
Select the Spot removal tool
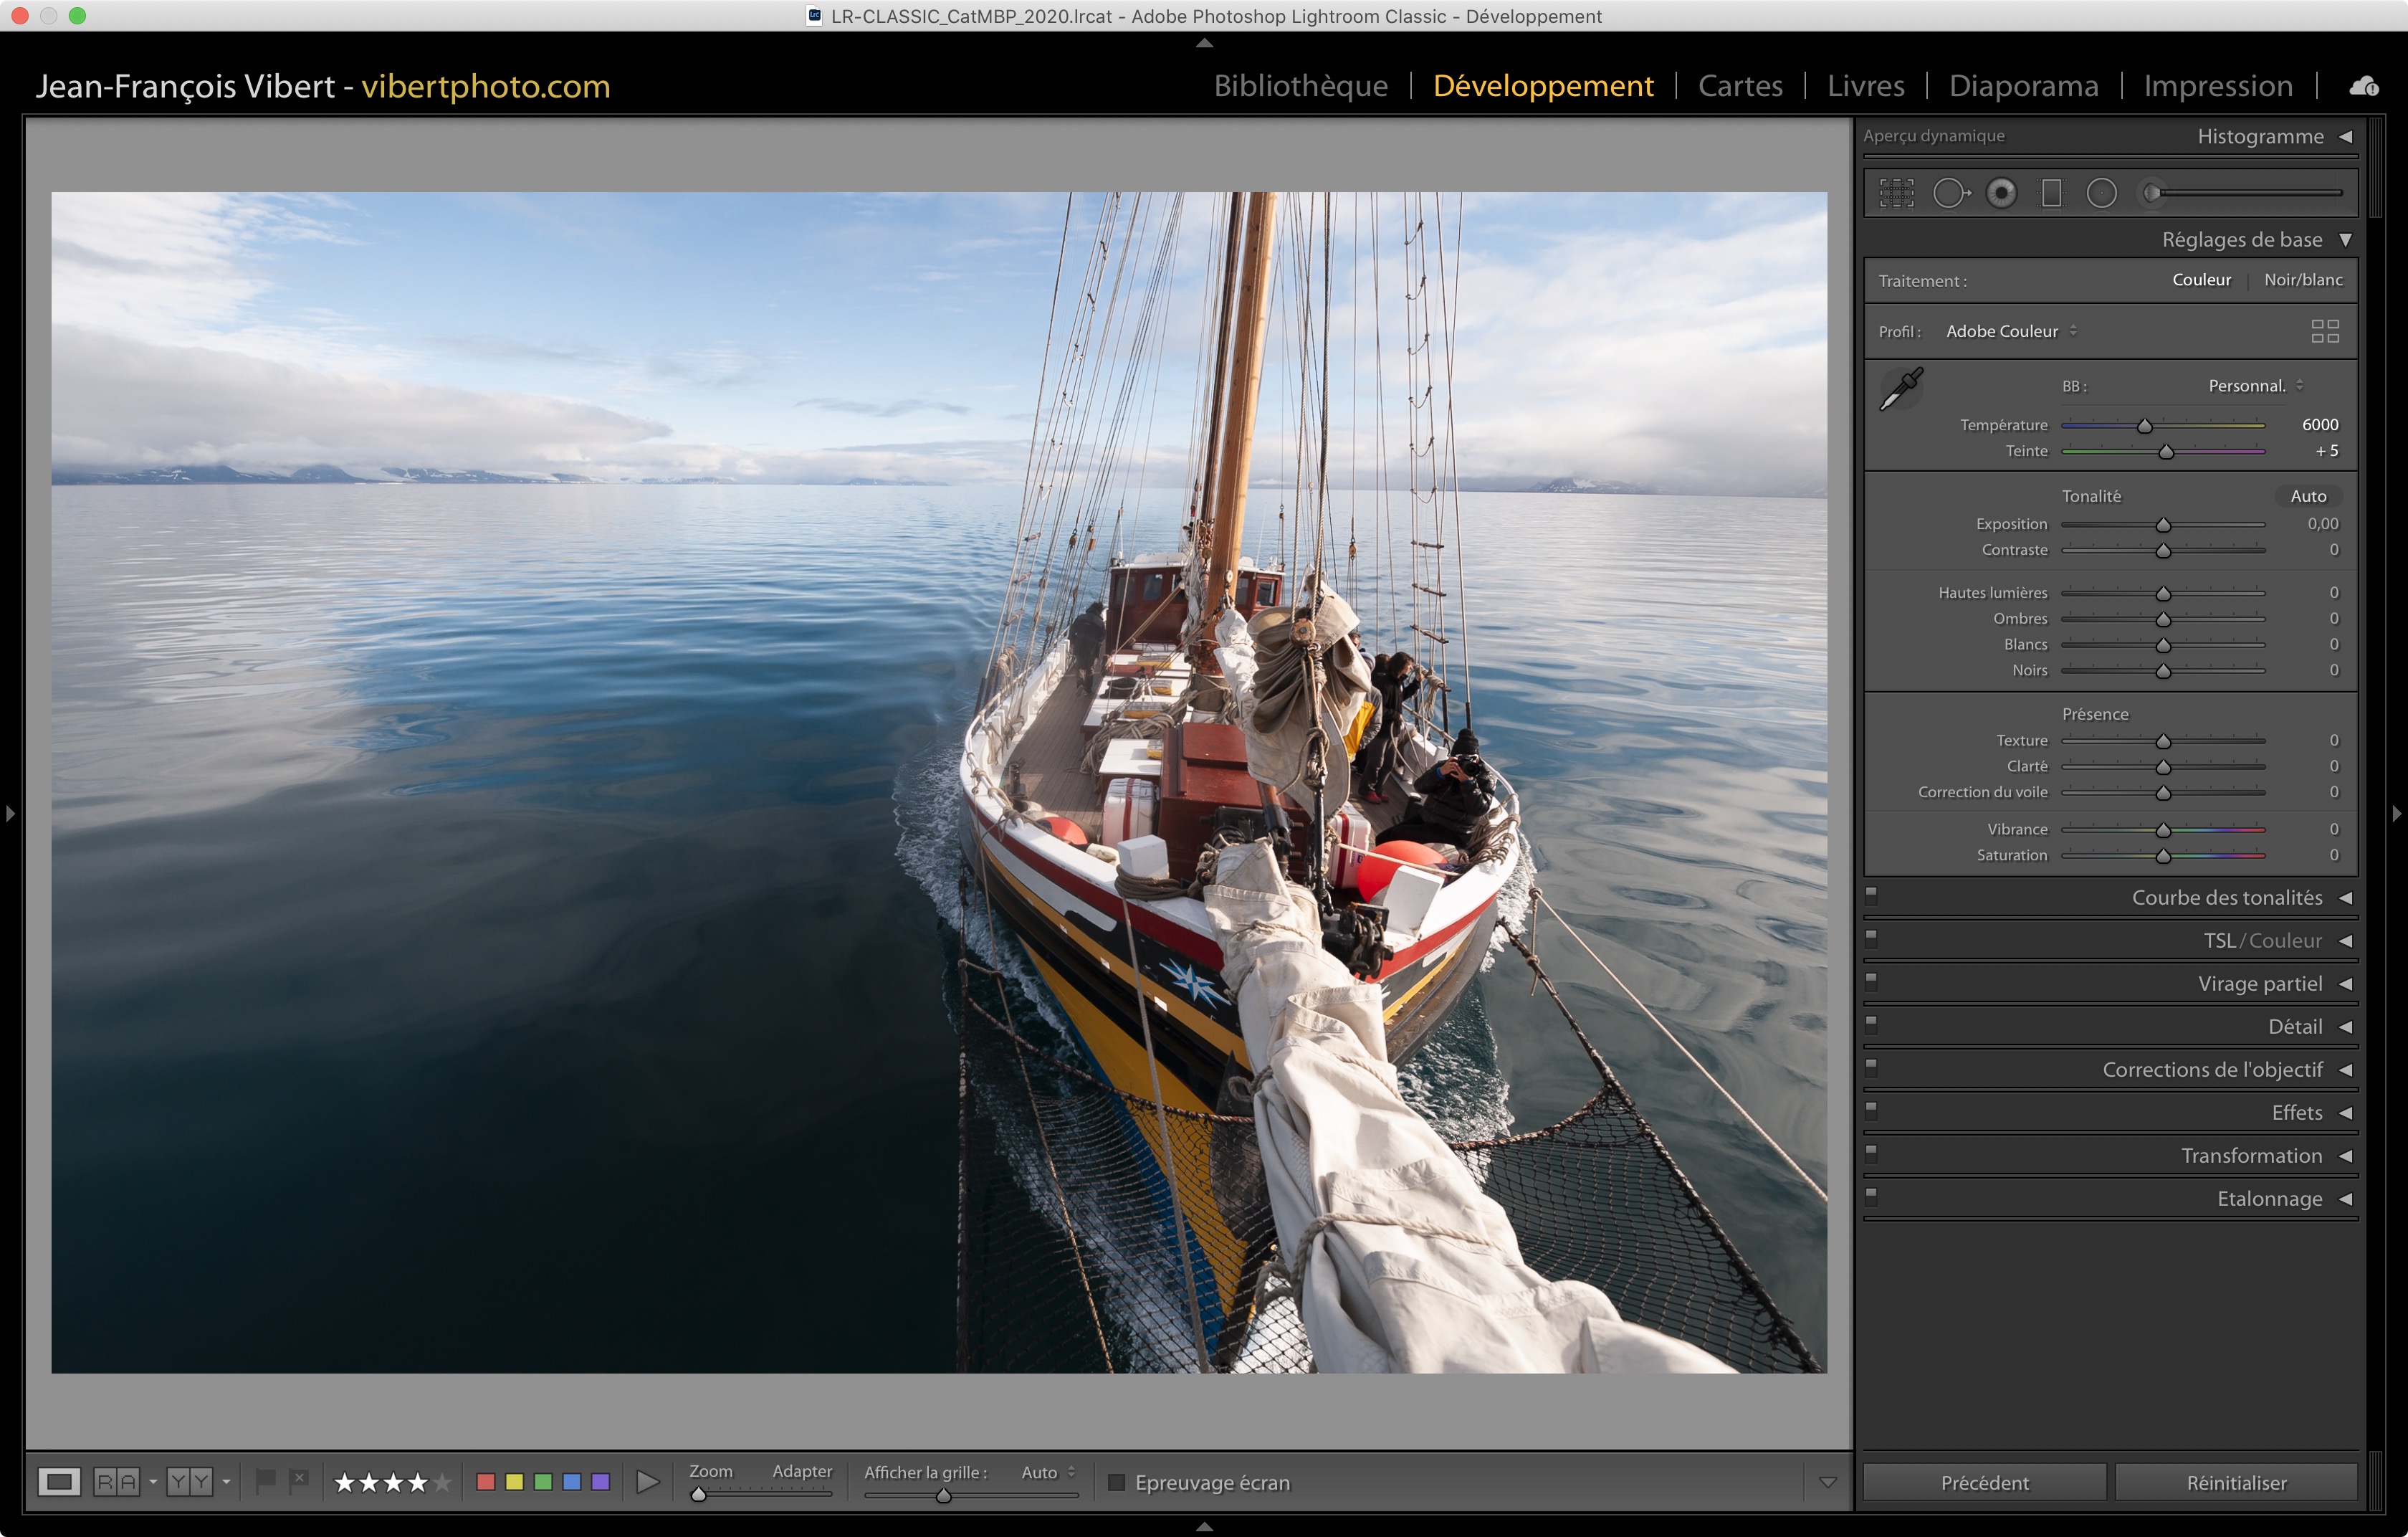click(1949, 193)
